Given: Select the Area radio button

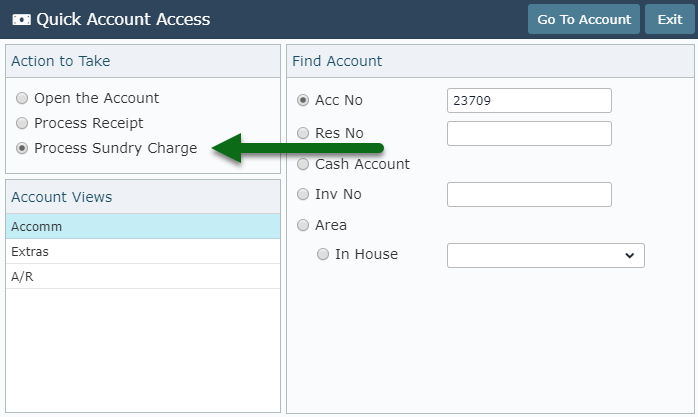Looking at the screenshot, I should coord(303,225).
